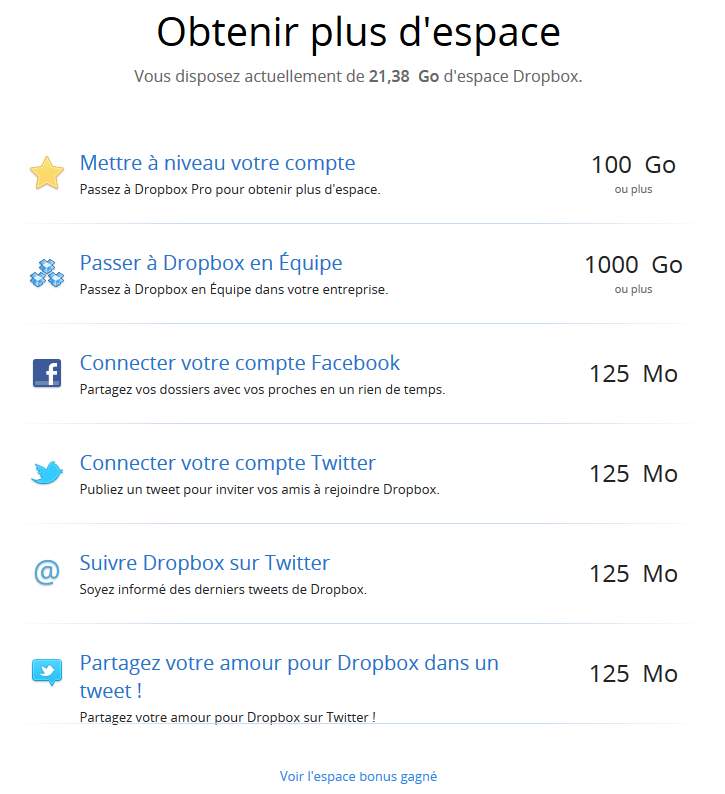Screen dimensions: 725x794
Task: Open Voir l'espace bonus gagné link
Action: (358, 776)
